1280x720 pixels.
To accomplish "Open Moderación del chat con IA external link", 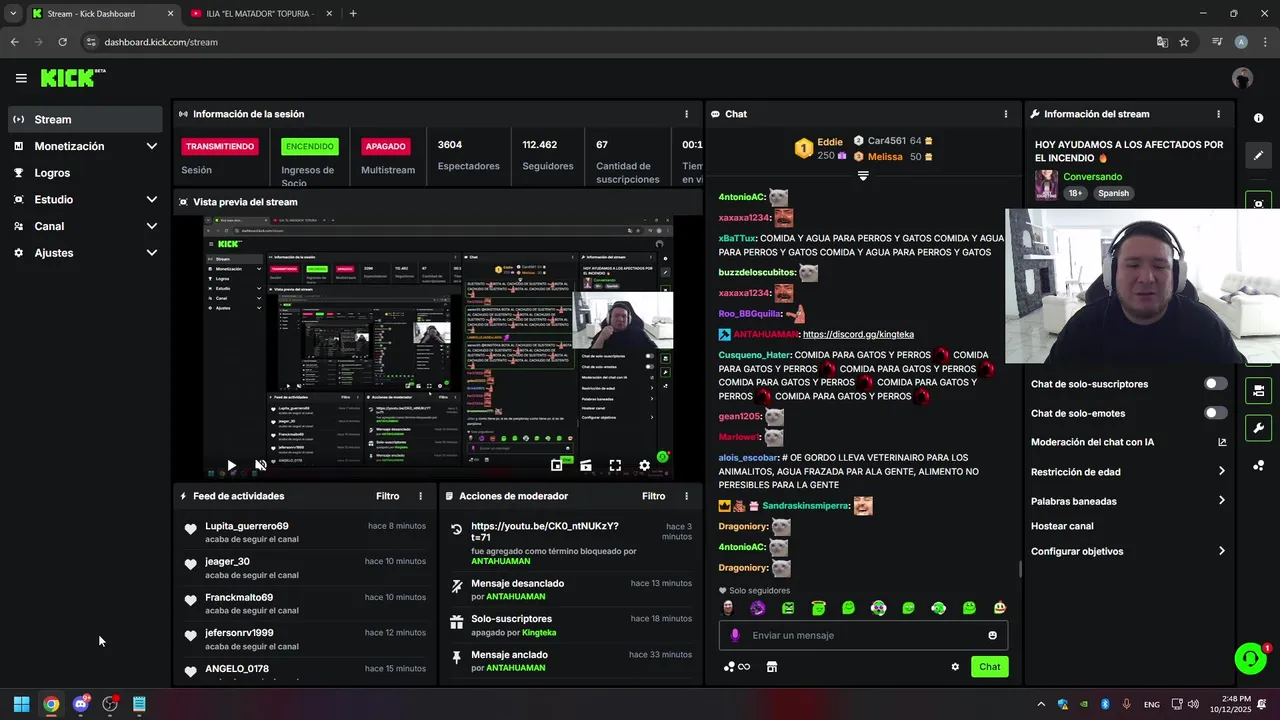I will [1222, 442].
